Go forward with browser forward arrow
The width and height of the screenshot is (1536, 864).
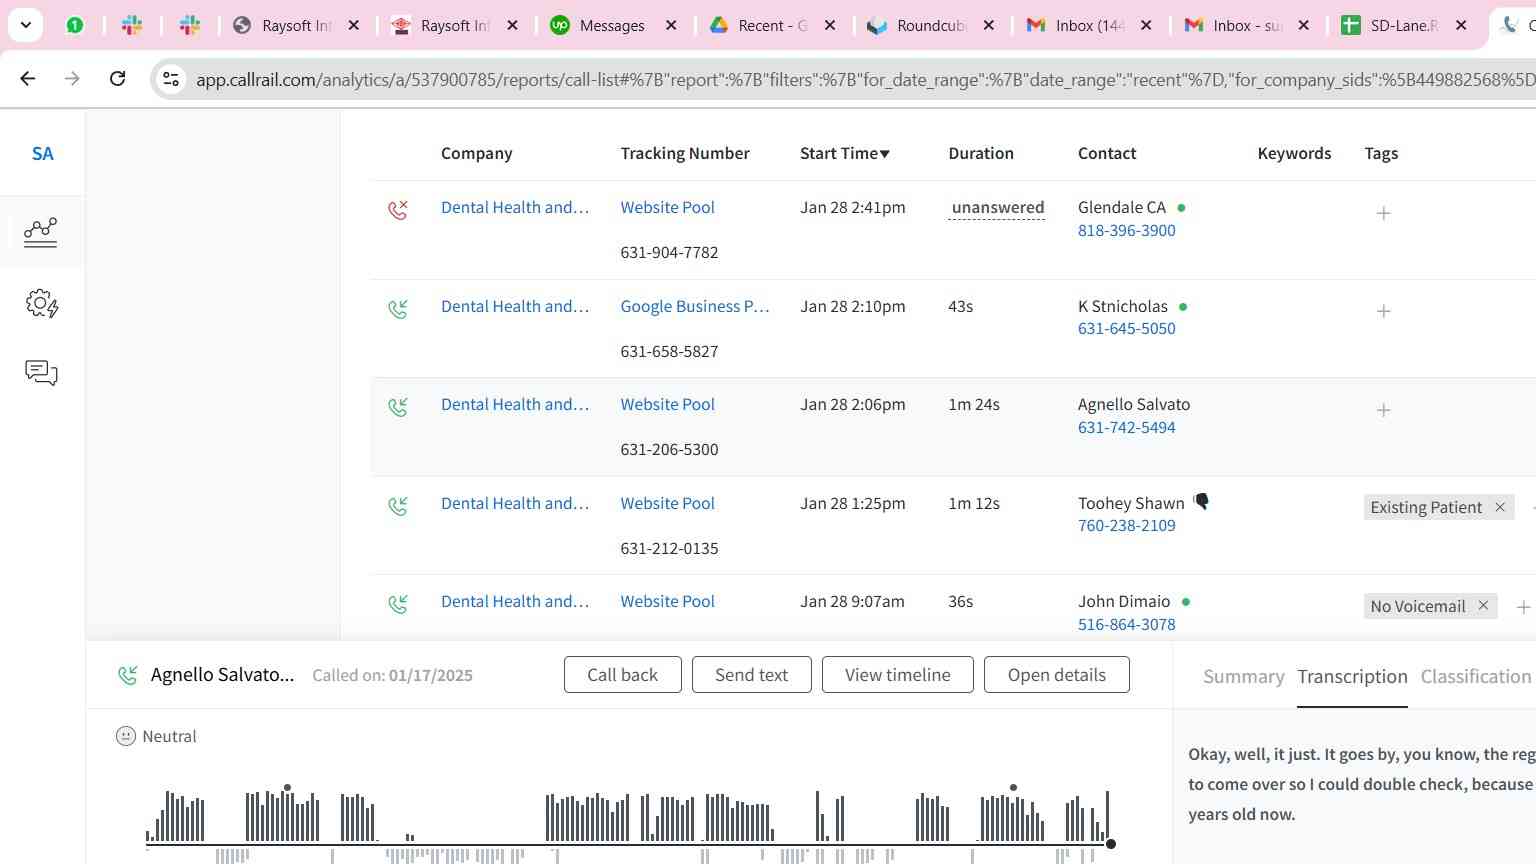[x=72, y=78]
